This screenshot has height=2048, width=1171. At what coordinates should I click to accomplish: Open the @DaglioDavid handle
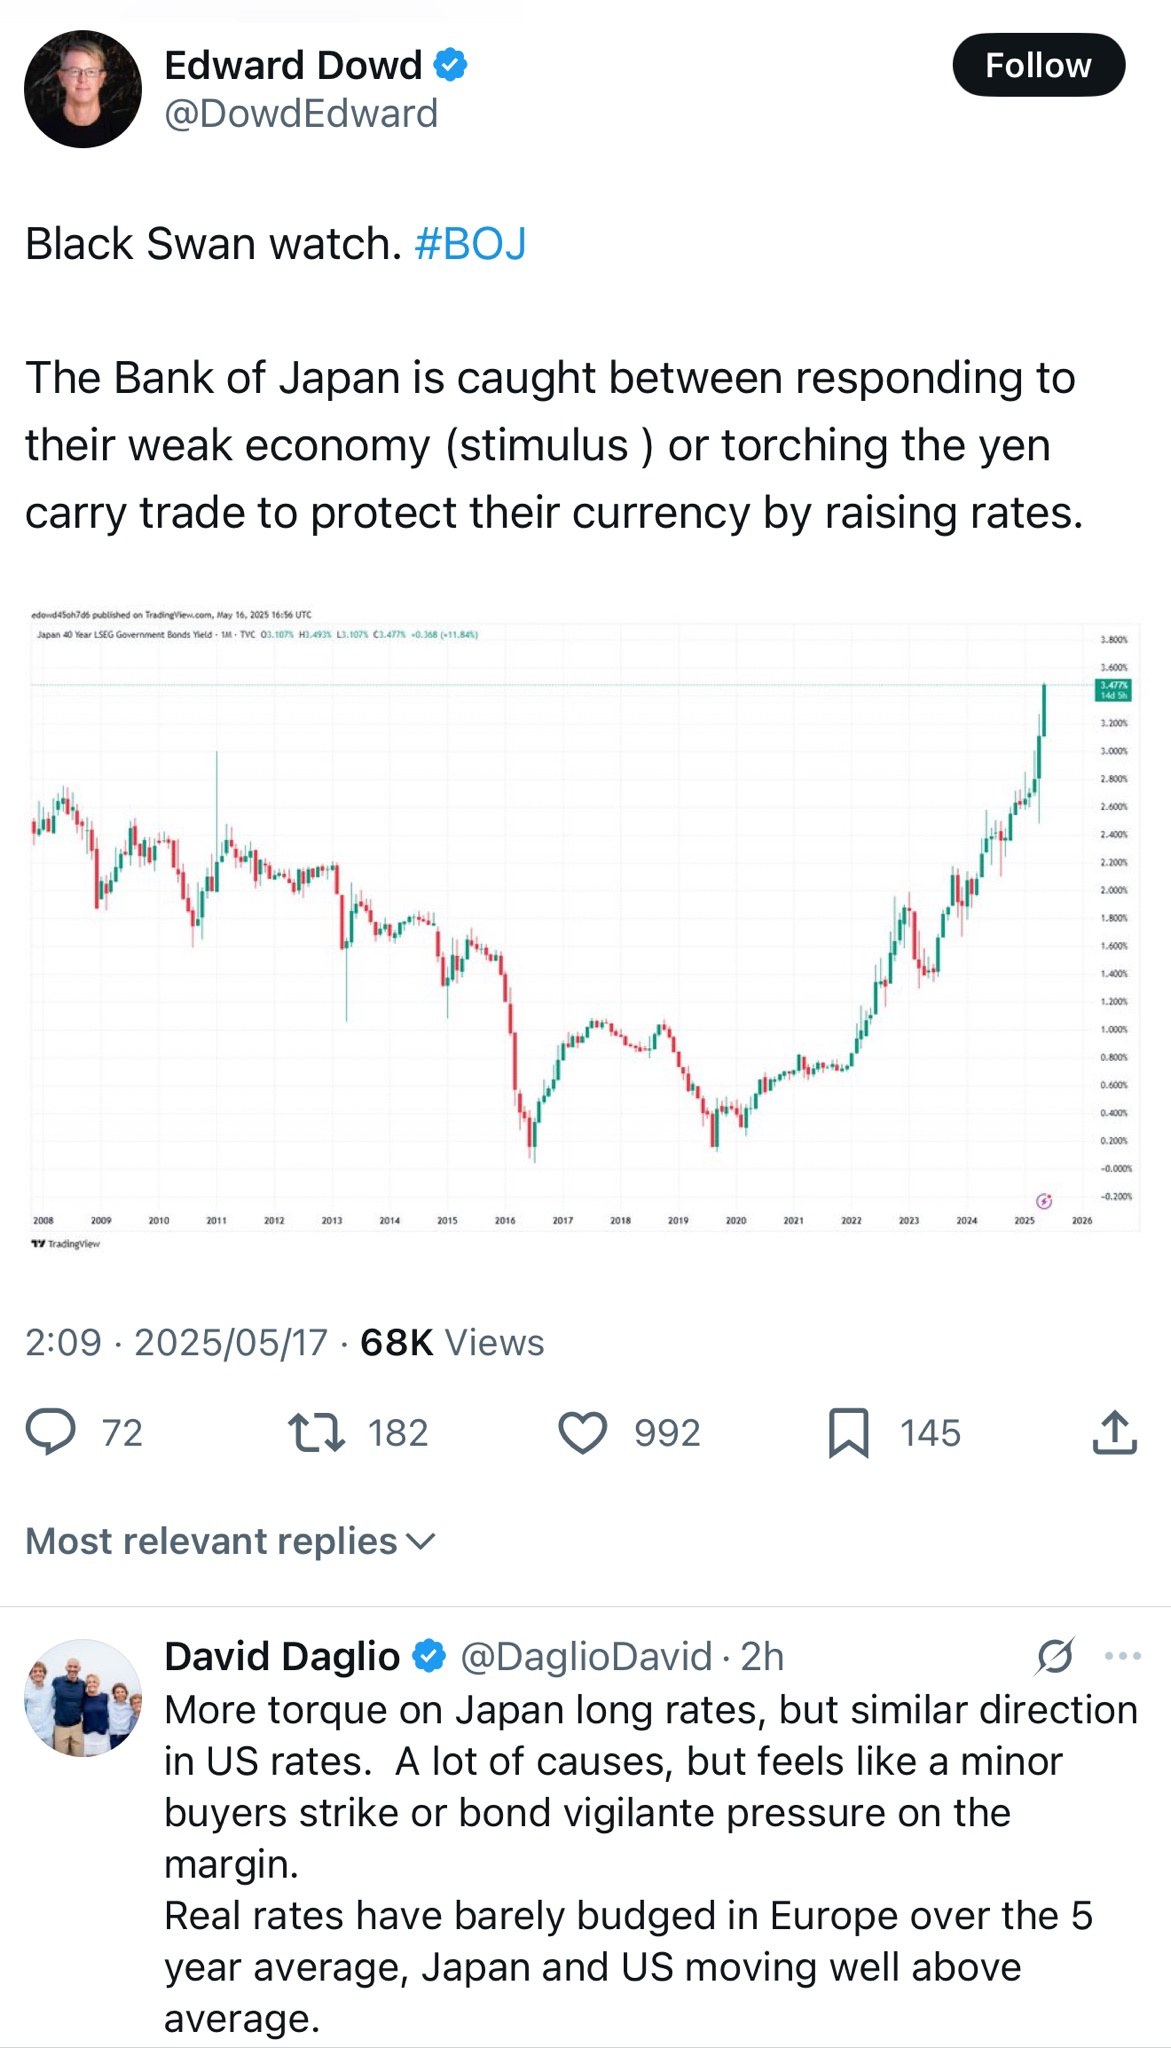pos(586,1656)
